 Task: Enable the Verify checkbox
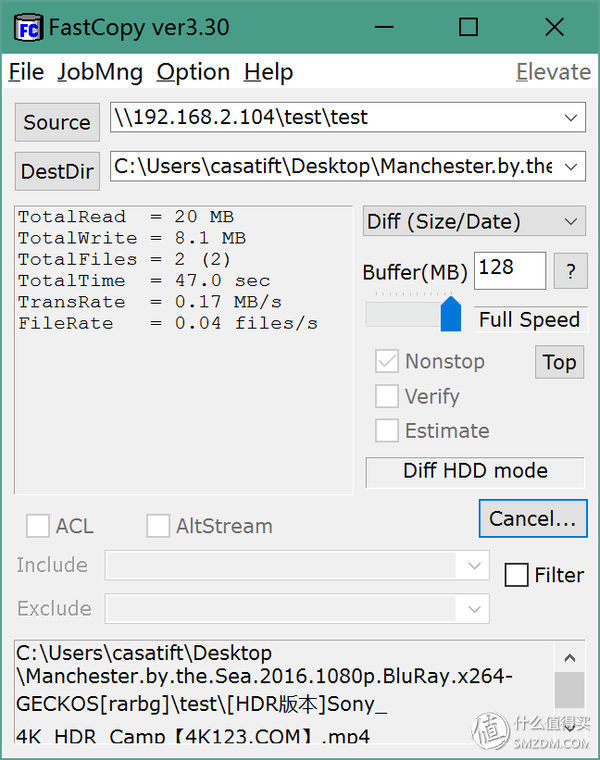click(x=387, y=397)
